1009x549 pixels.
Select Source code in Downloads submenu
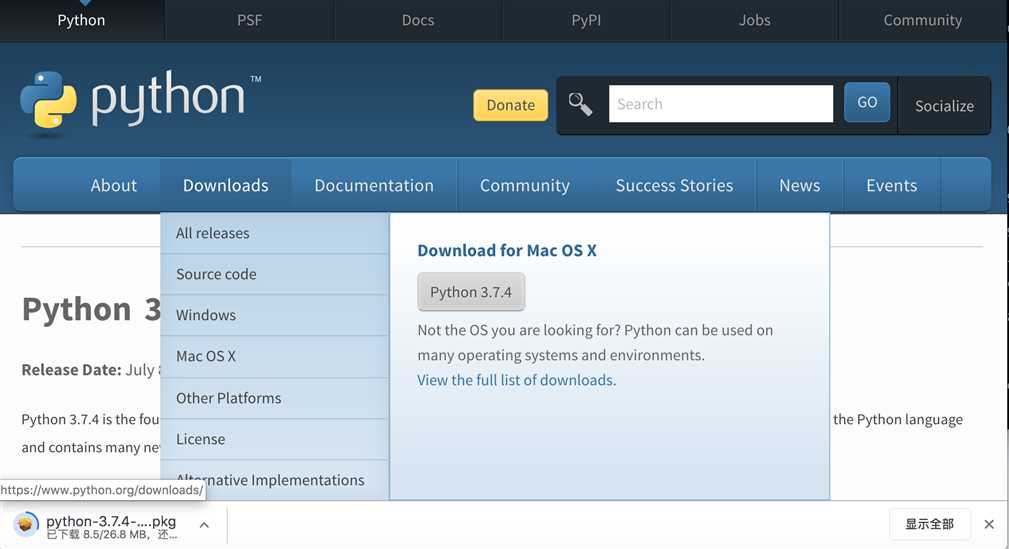[x=275, y=274]
